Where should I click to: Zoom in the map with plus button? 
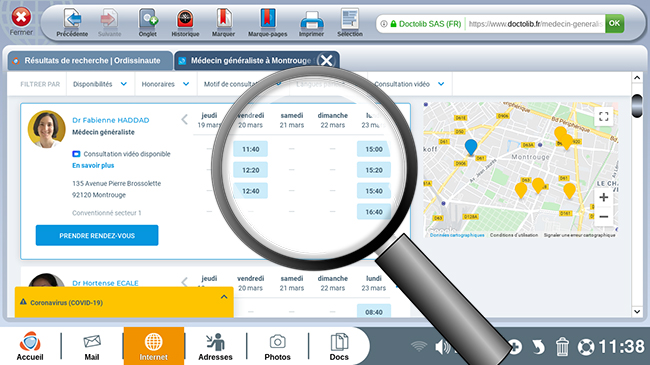[x=604, y=197]
